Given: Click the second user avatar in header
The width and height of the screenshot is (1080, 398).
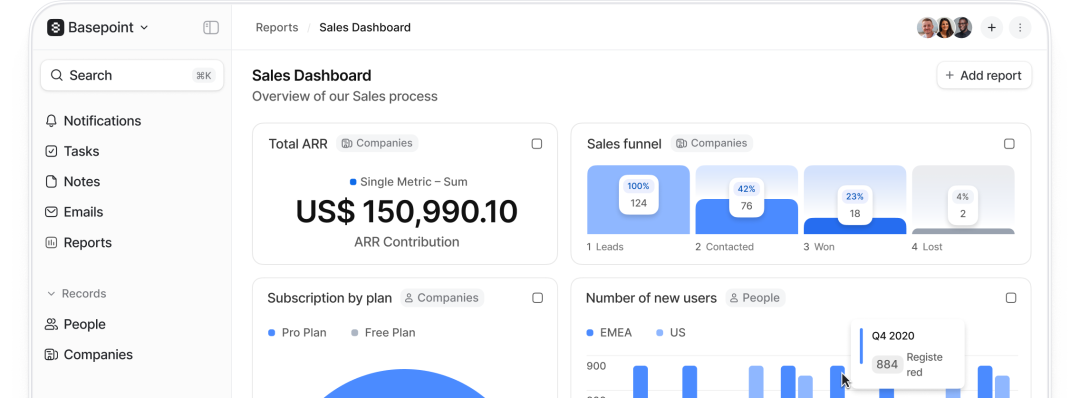Looking at the screenshot, I should (944, 28).
